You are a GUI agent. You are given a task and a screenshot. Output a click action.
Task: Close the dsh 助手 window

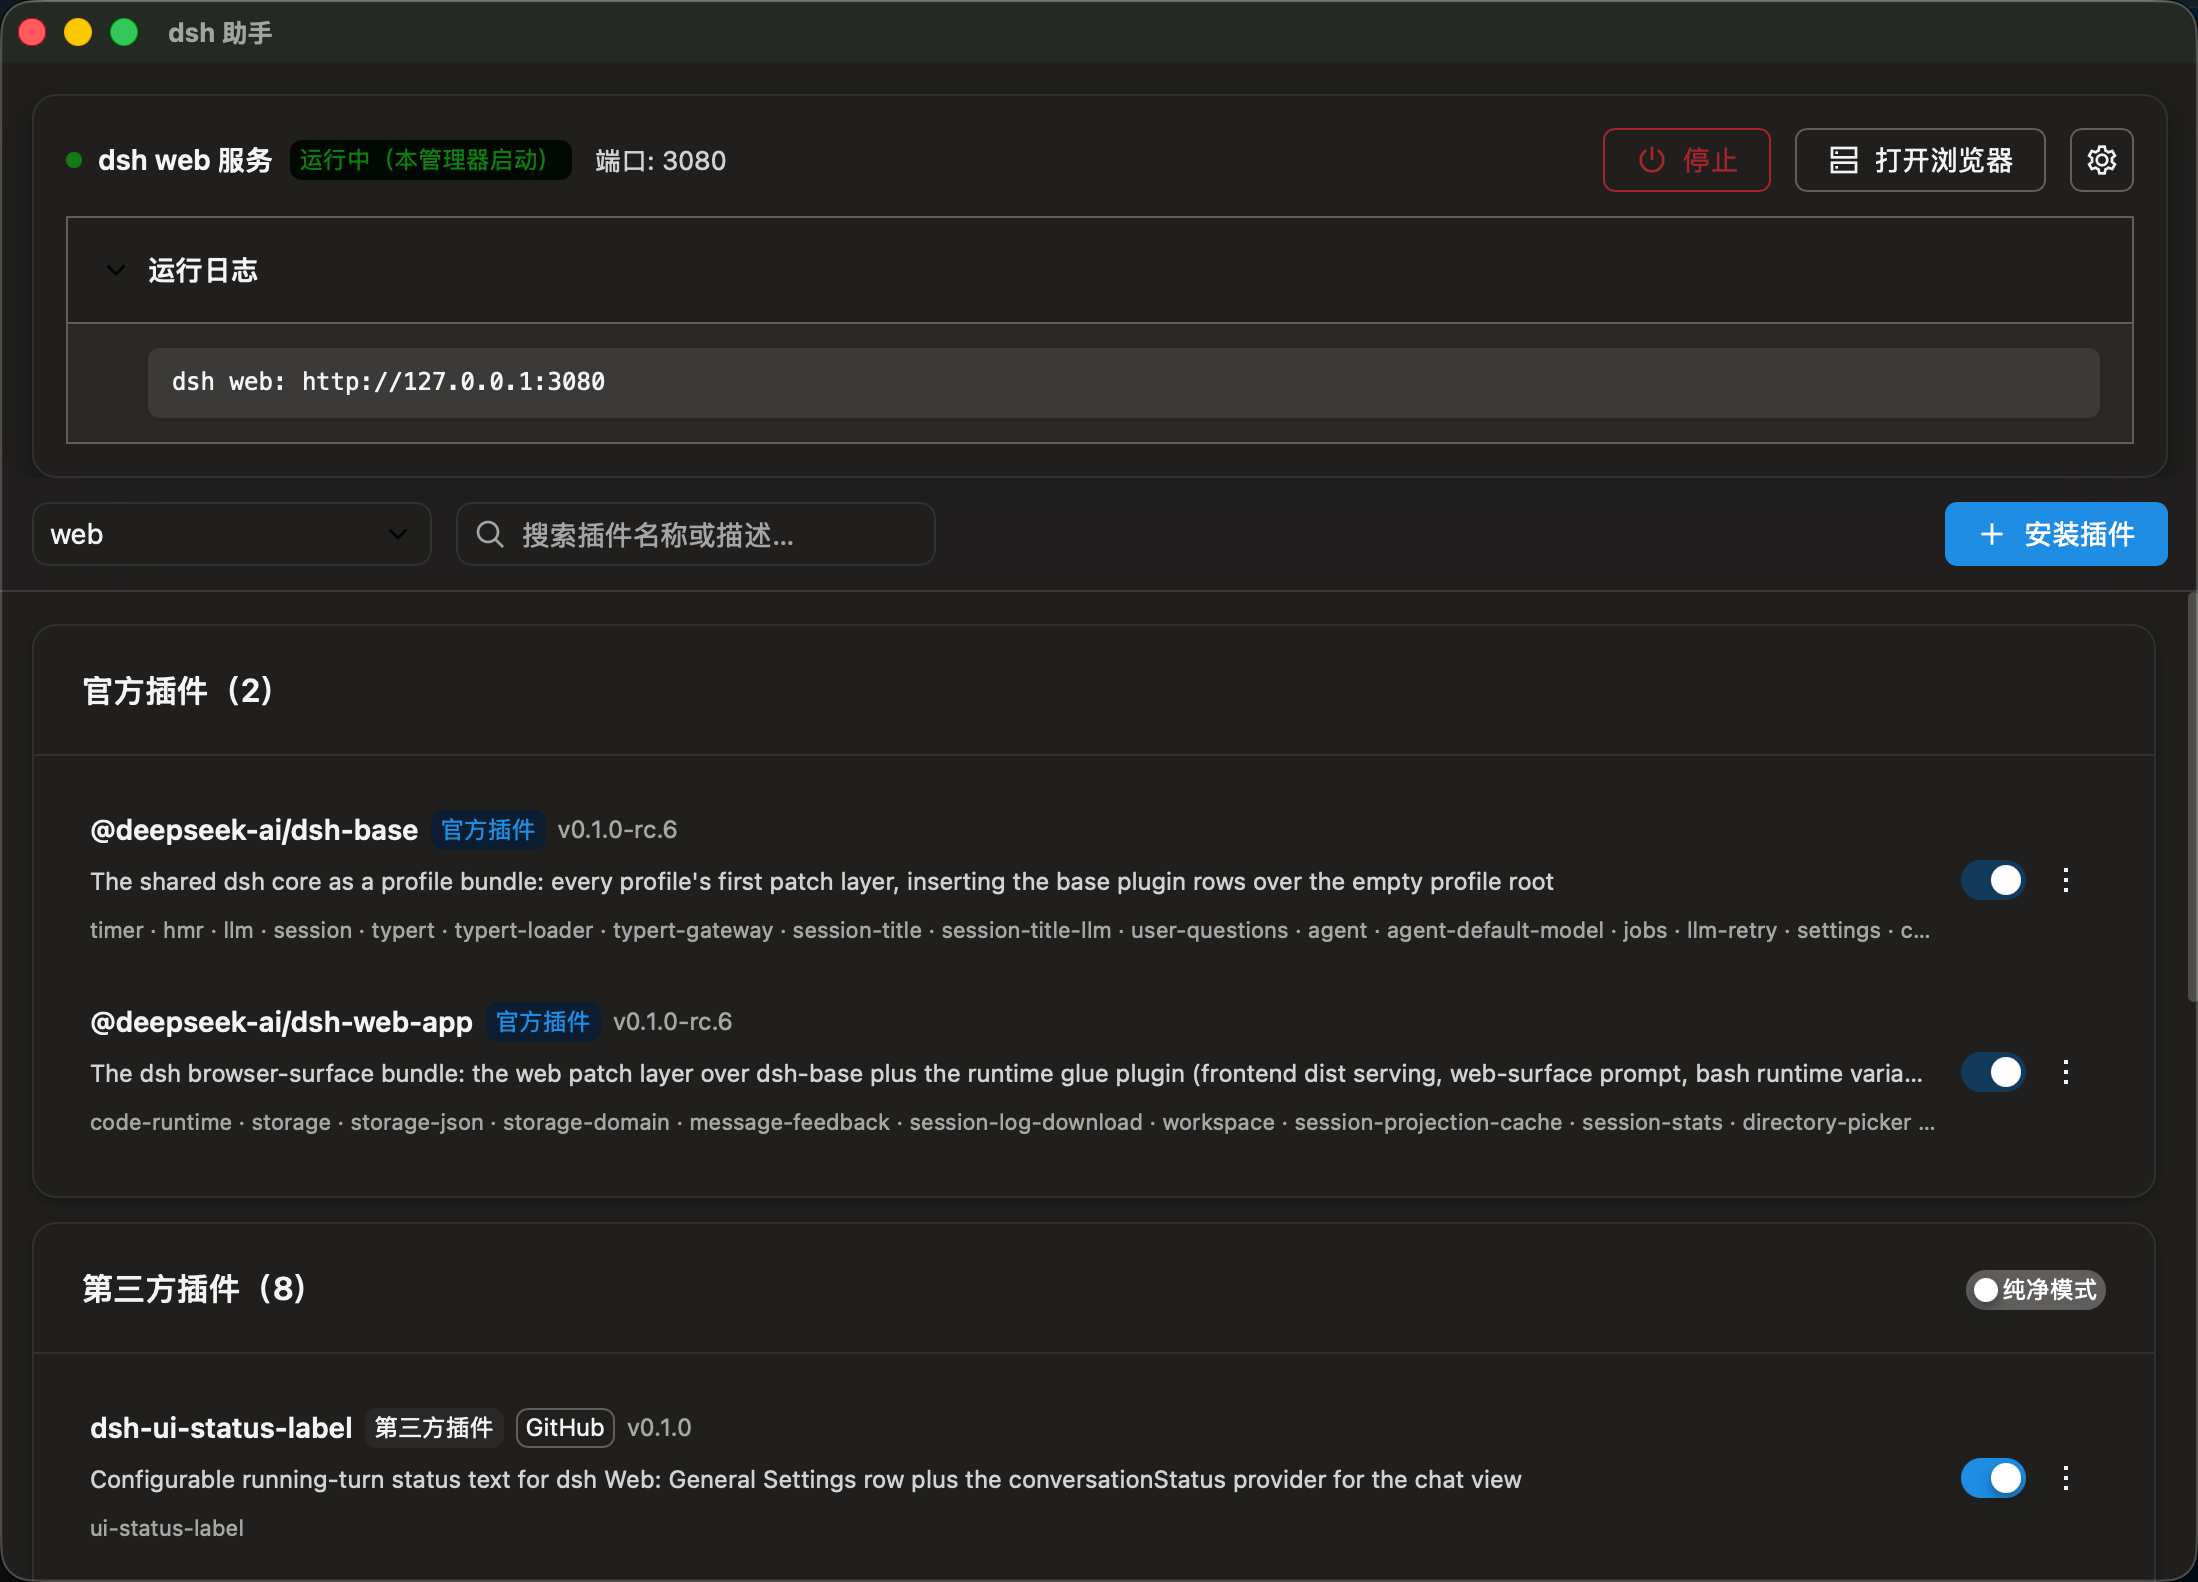pyautogui.click(x=32, y=32)
